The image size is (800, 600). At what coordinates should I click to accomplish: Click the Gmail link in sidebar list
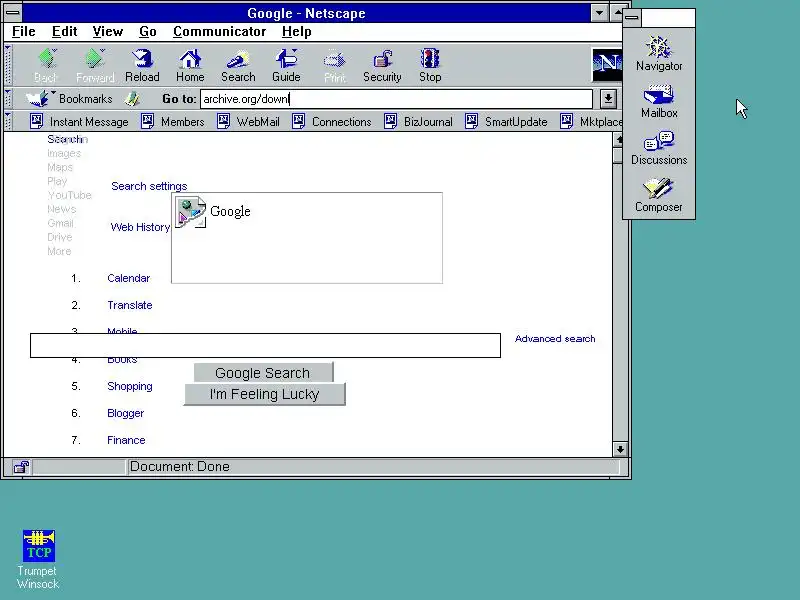click(60, 223)
